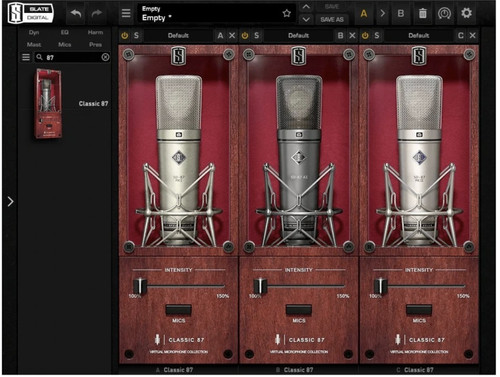The image size is (500, 377).
Task: Load the previous preset with up arrow
Action: pyautogui.click(x=306, y=7)
